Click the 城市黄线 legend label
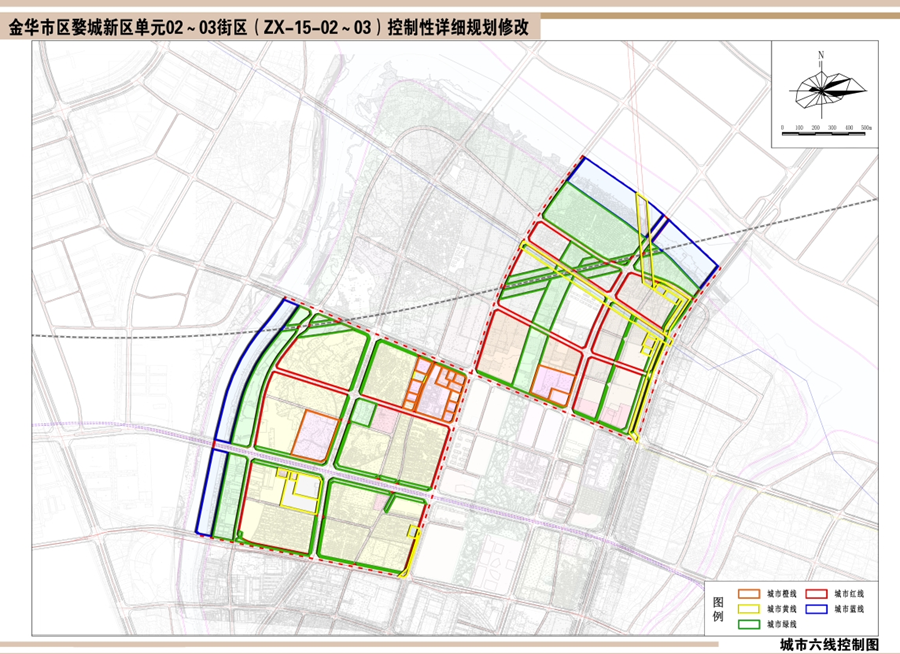 pyautogui.click(x=781, y=609)
